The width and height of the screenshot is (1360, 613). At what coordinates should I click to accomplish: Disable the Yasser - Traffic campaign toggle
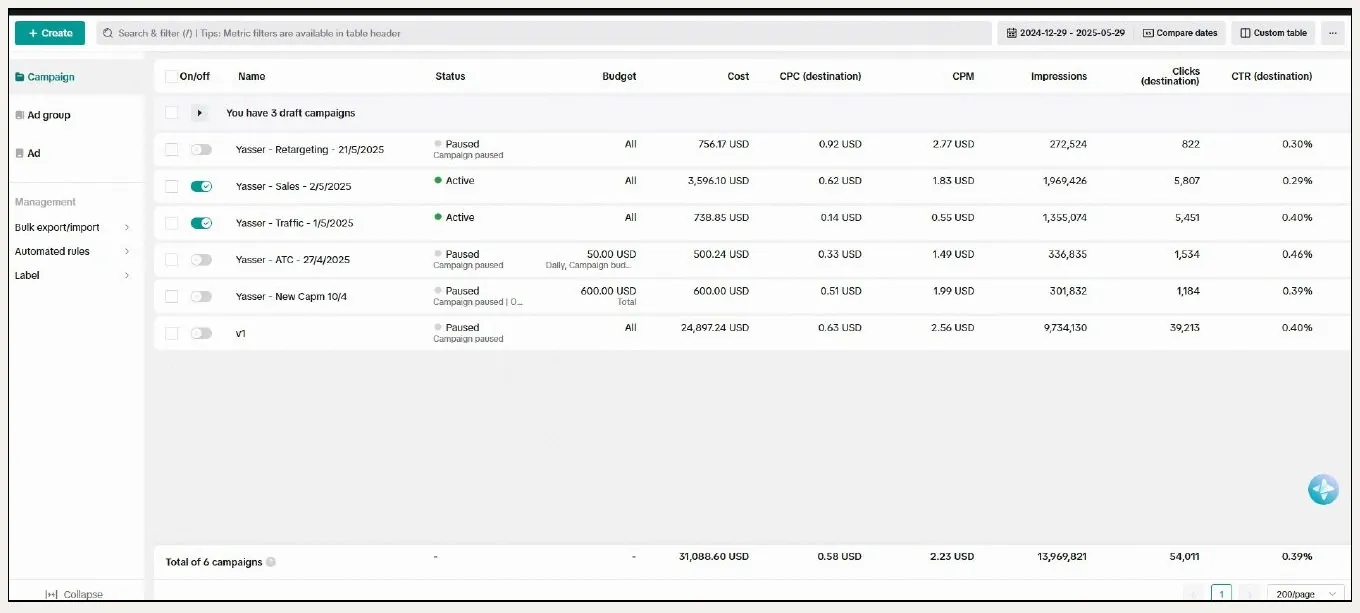201,223
